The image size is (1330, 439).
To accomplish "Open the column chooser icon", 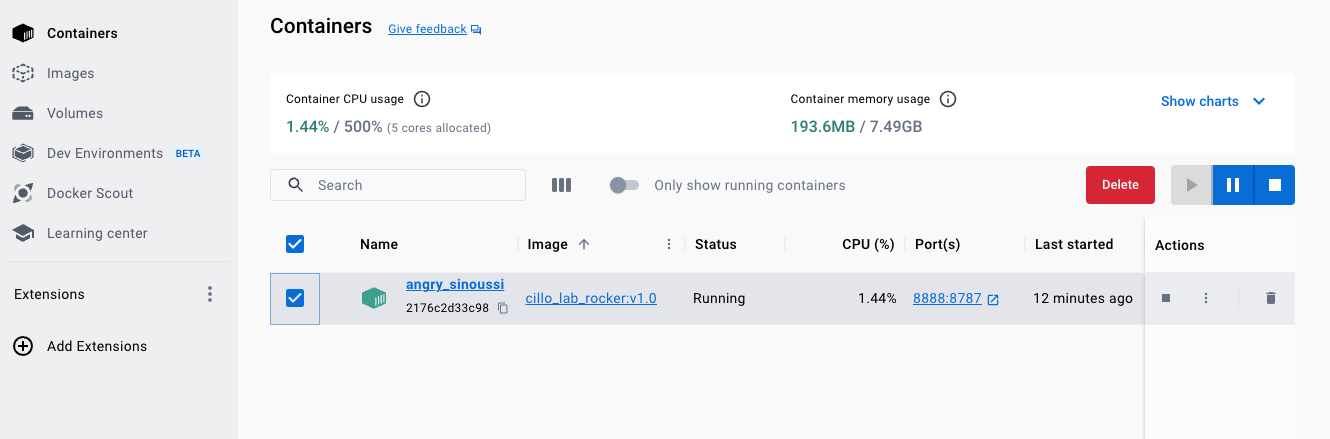I will [x=561, y=185].
